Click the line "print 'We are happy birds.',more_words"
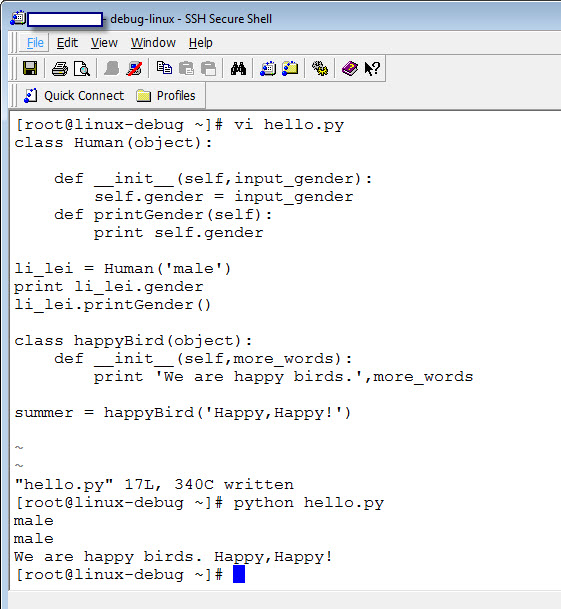Viewport: 561px width, 609px height. [x=284, y=377]
